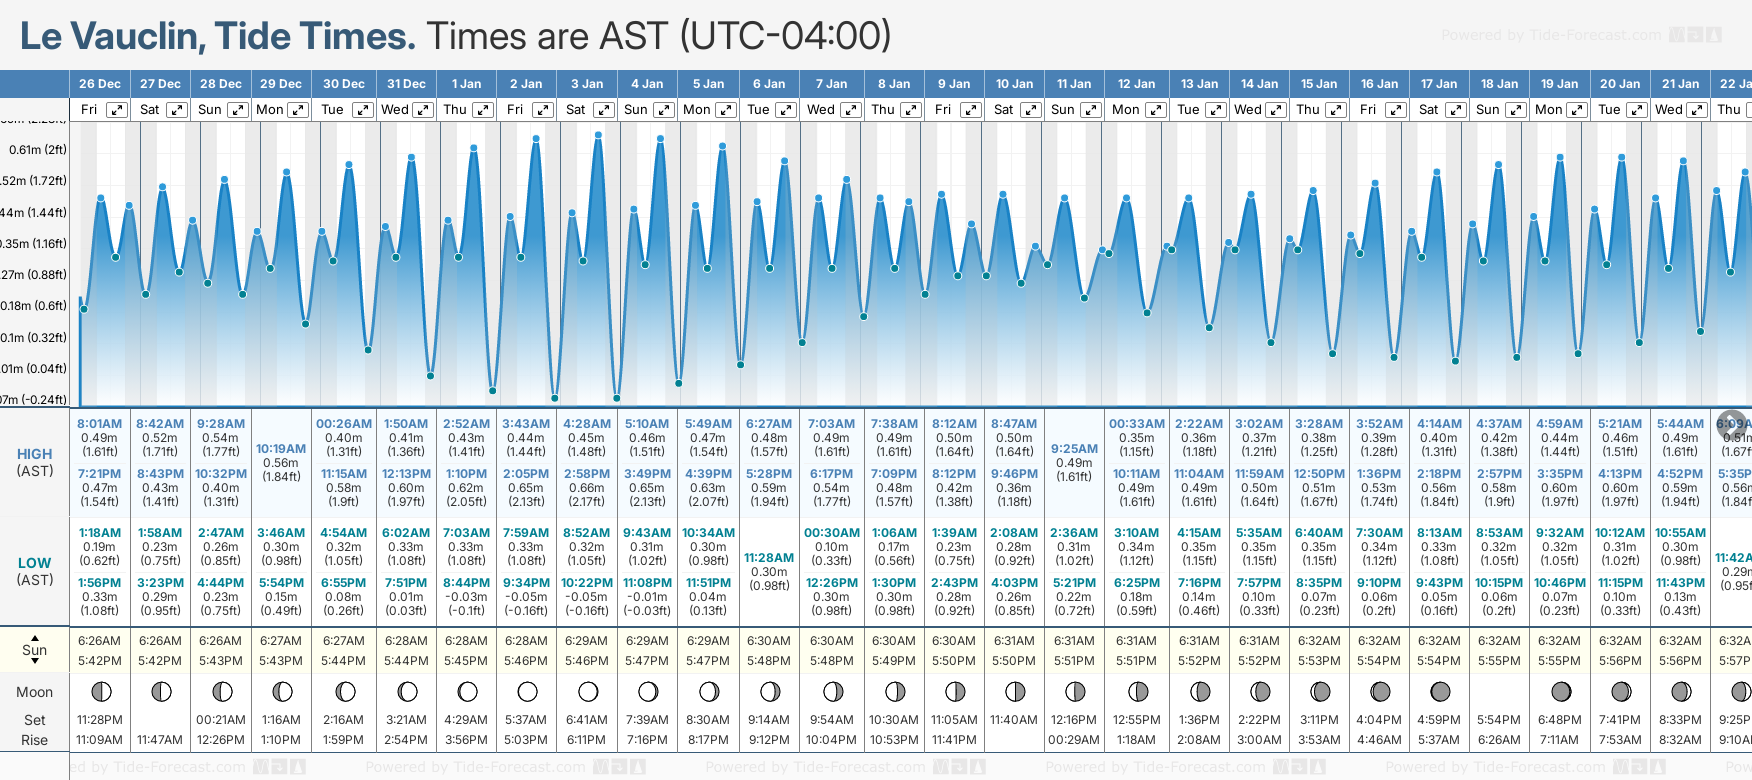Expand the Fri 26 Dec day view
The height and width of the screenshot is (780, 1752).
tap(117, 110)
